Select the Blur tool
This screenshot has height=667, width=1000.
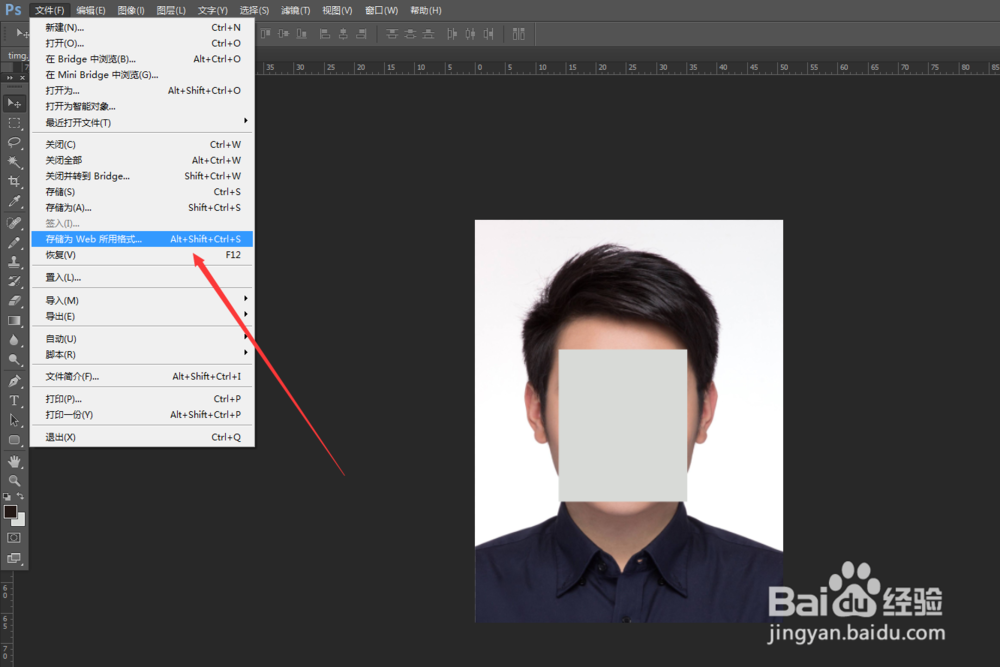[x=14, y=341]
